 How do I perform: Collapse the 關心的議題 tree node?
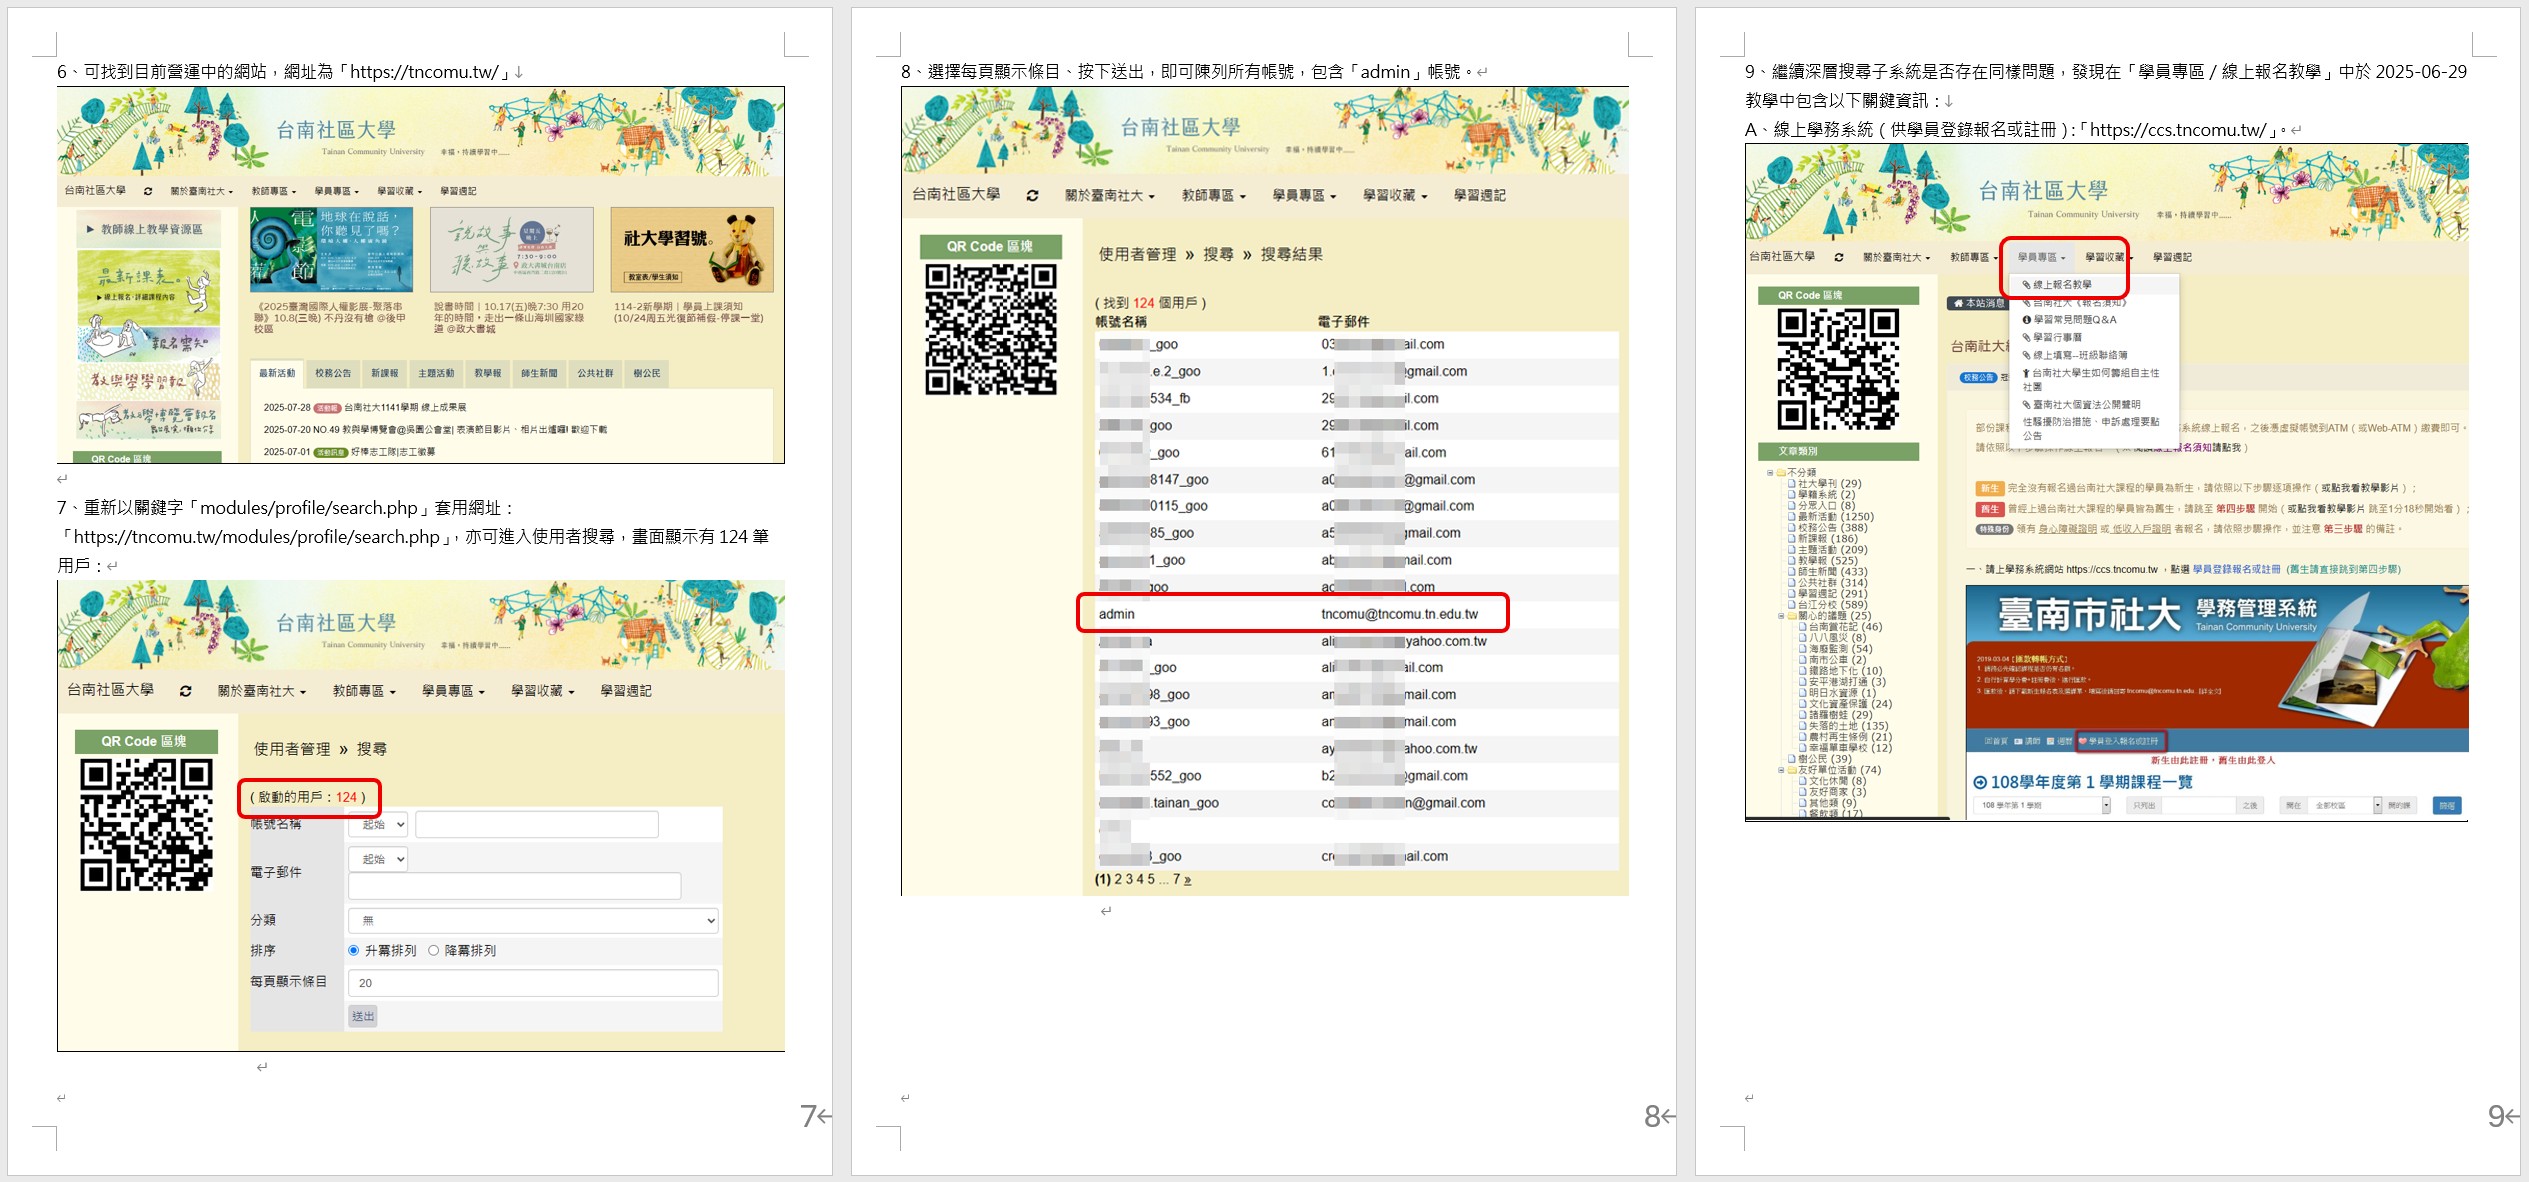click(1781, 616)
